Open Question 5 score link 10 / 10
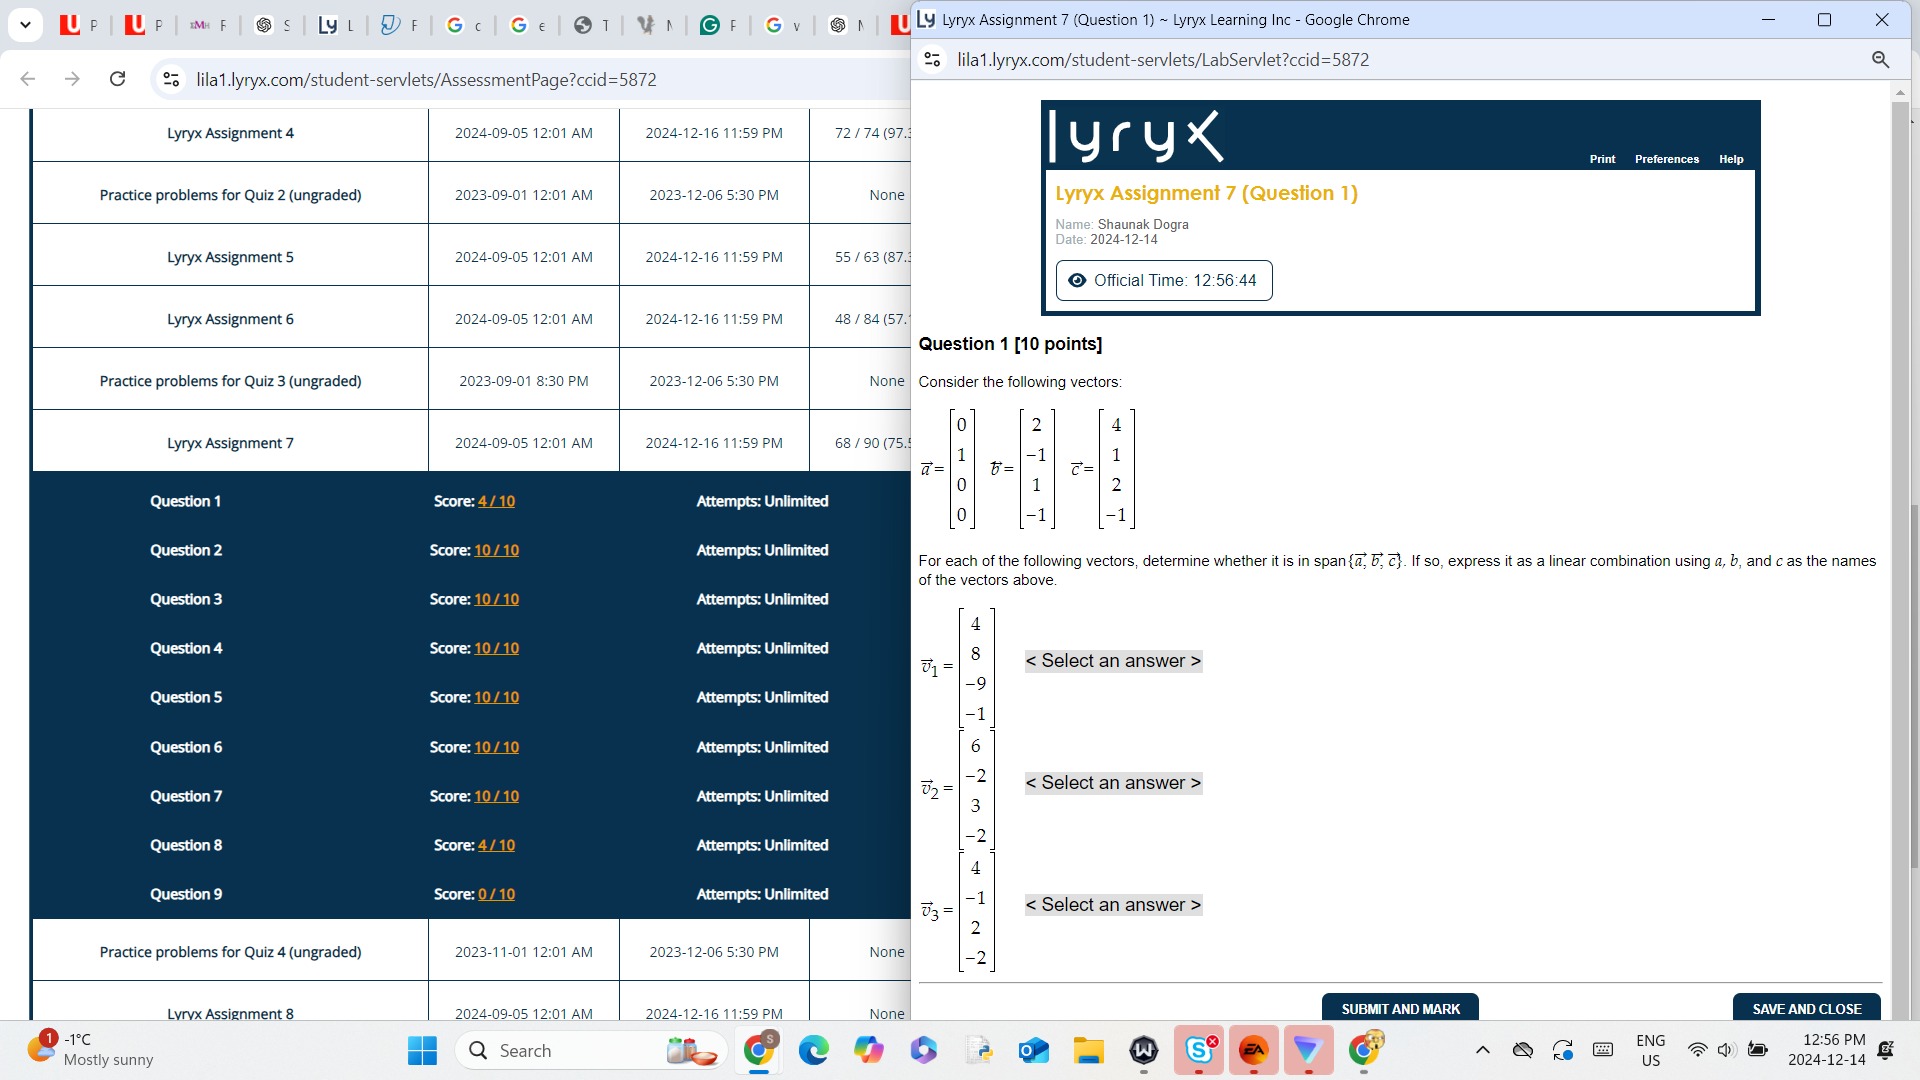This screenshot has width=1920, height=1080. (x=496, y=697)
